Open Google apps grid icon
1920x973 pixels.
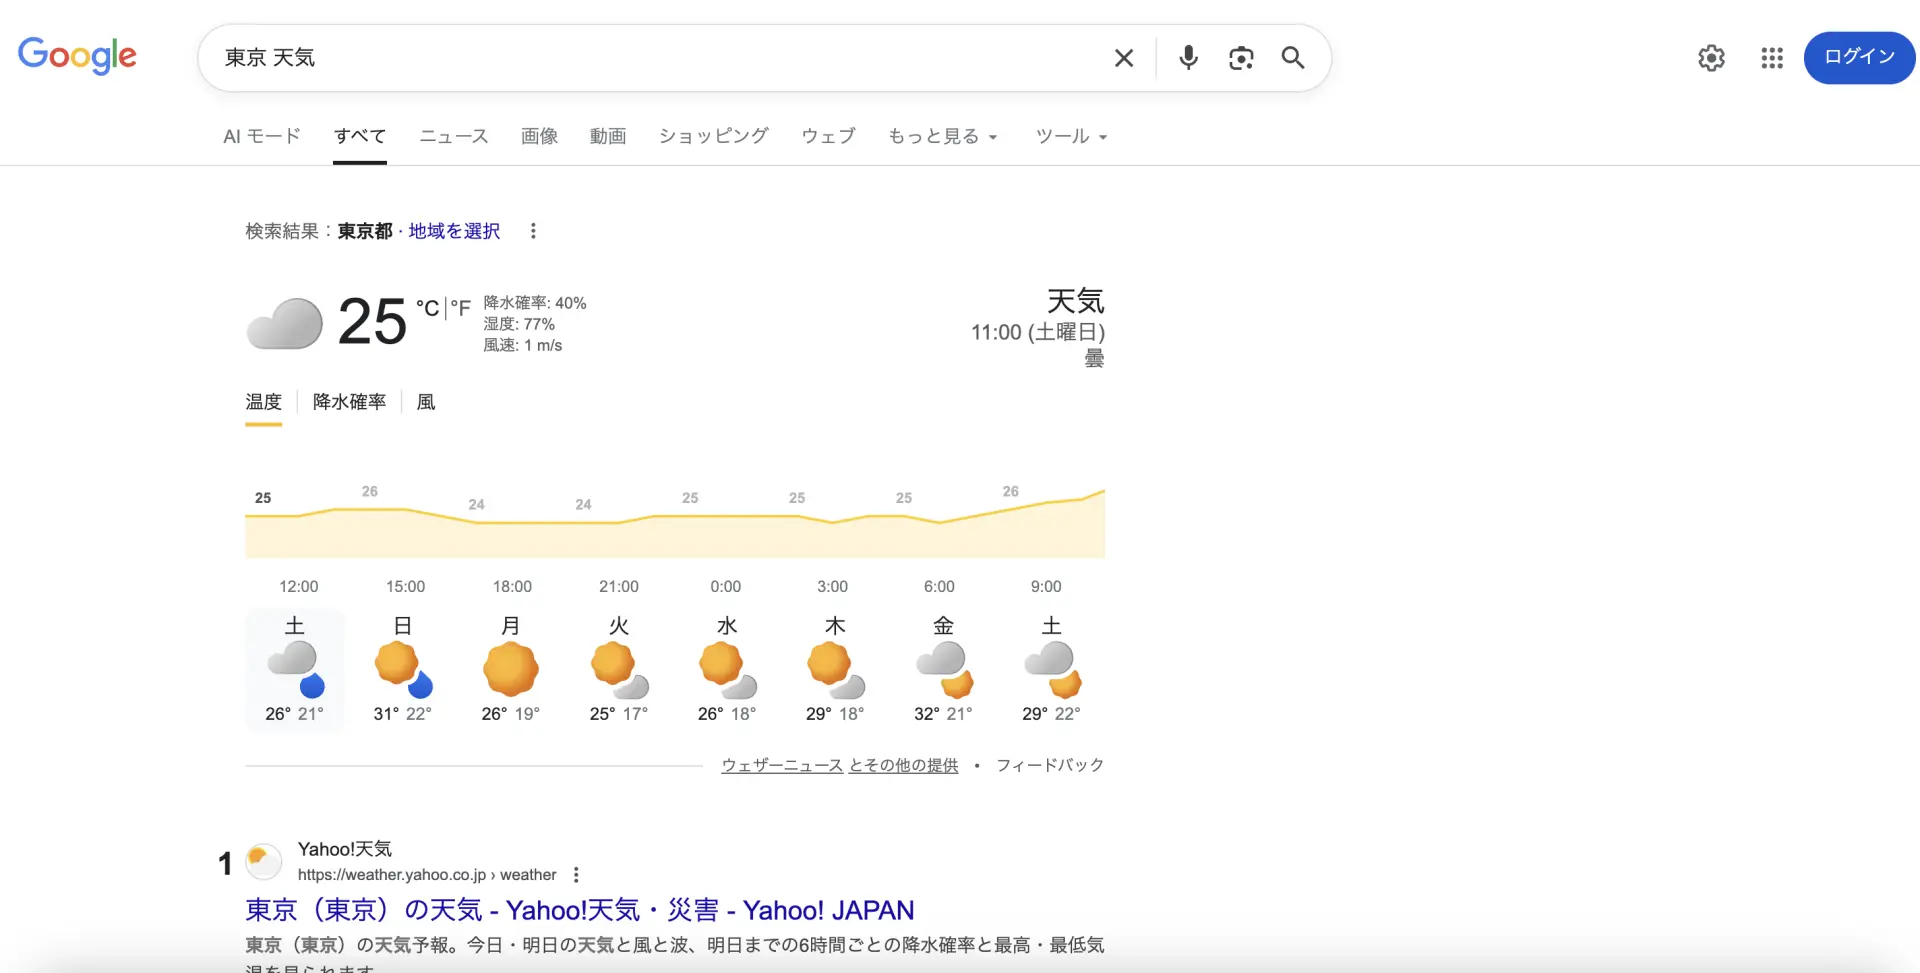(x=1772, y=58)
